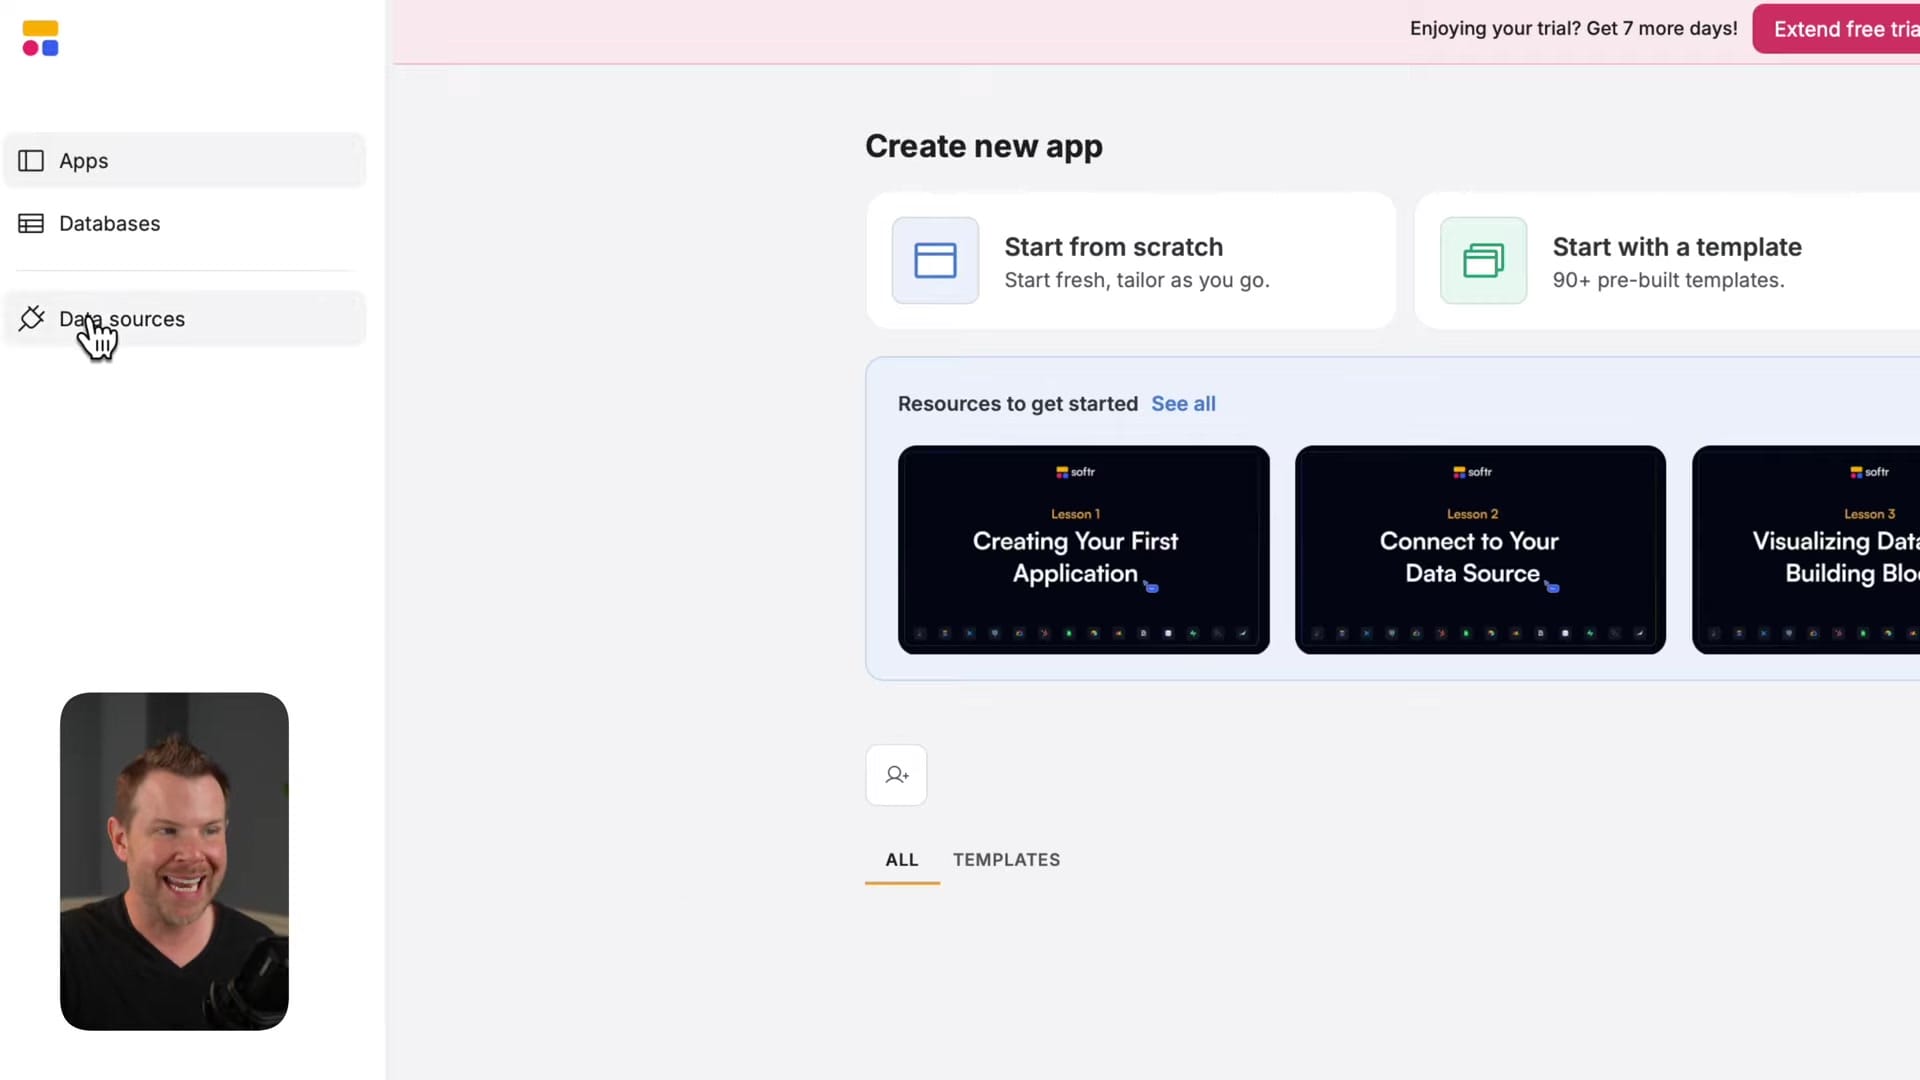Click the 'Create new app' heading
This screenshot has height=1080, width=1920.
[x=983, y=146]
